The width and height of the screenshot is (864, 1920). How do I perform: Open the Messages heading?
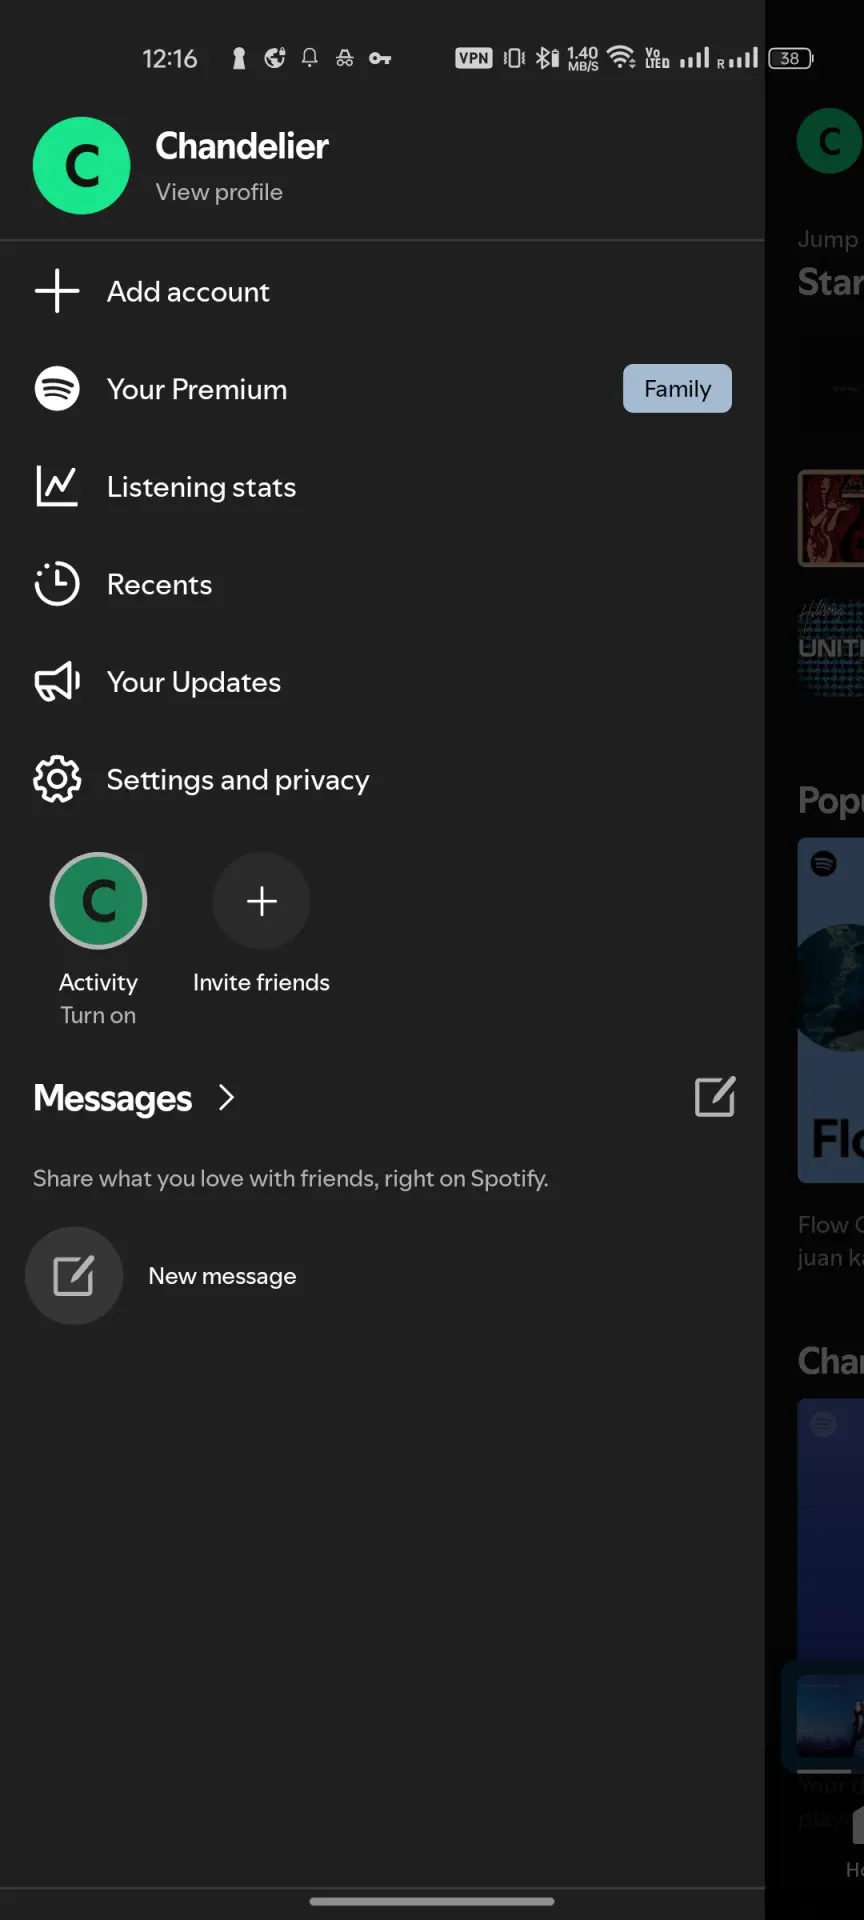[112, 1098]
